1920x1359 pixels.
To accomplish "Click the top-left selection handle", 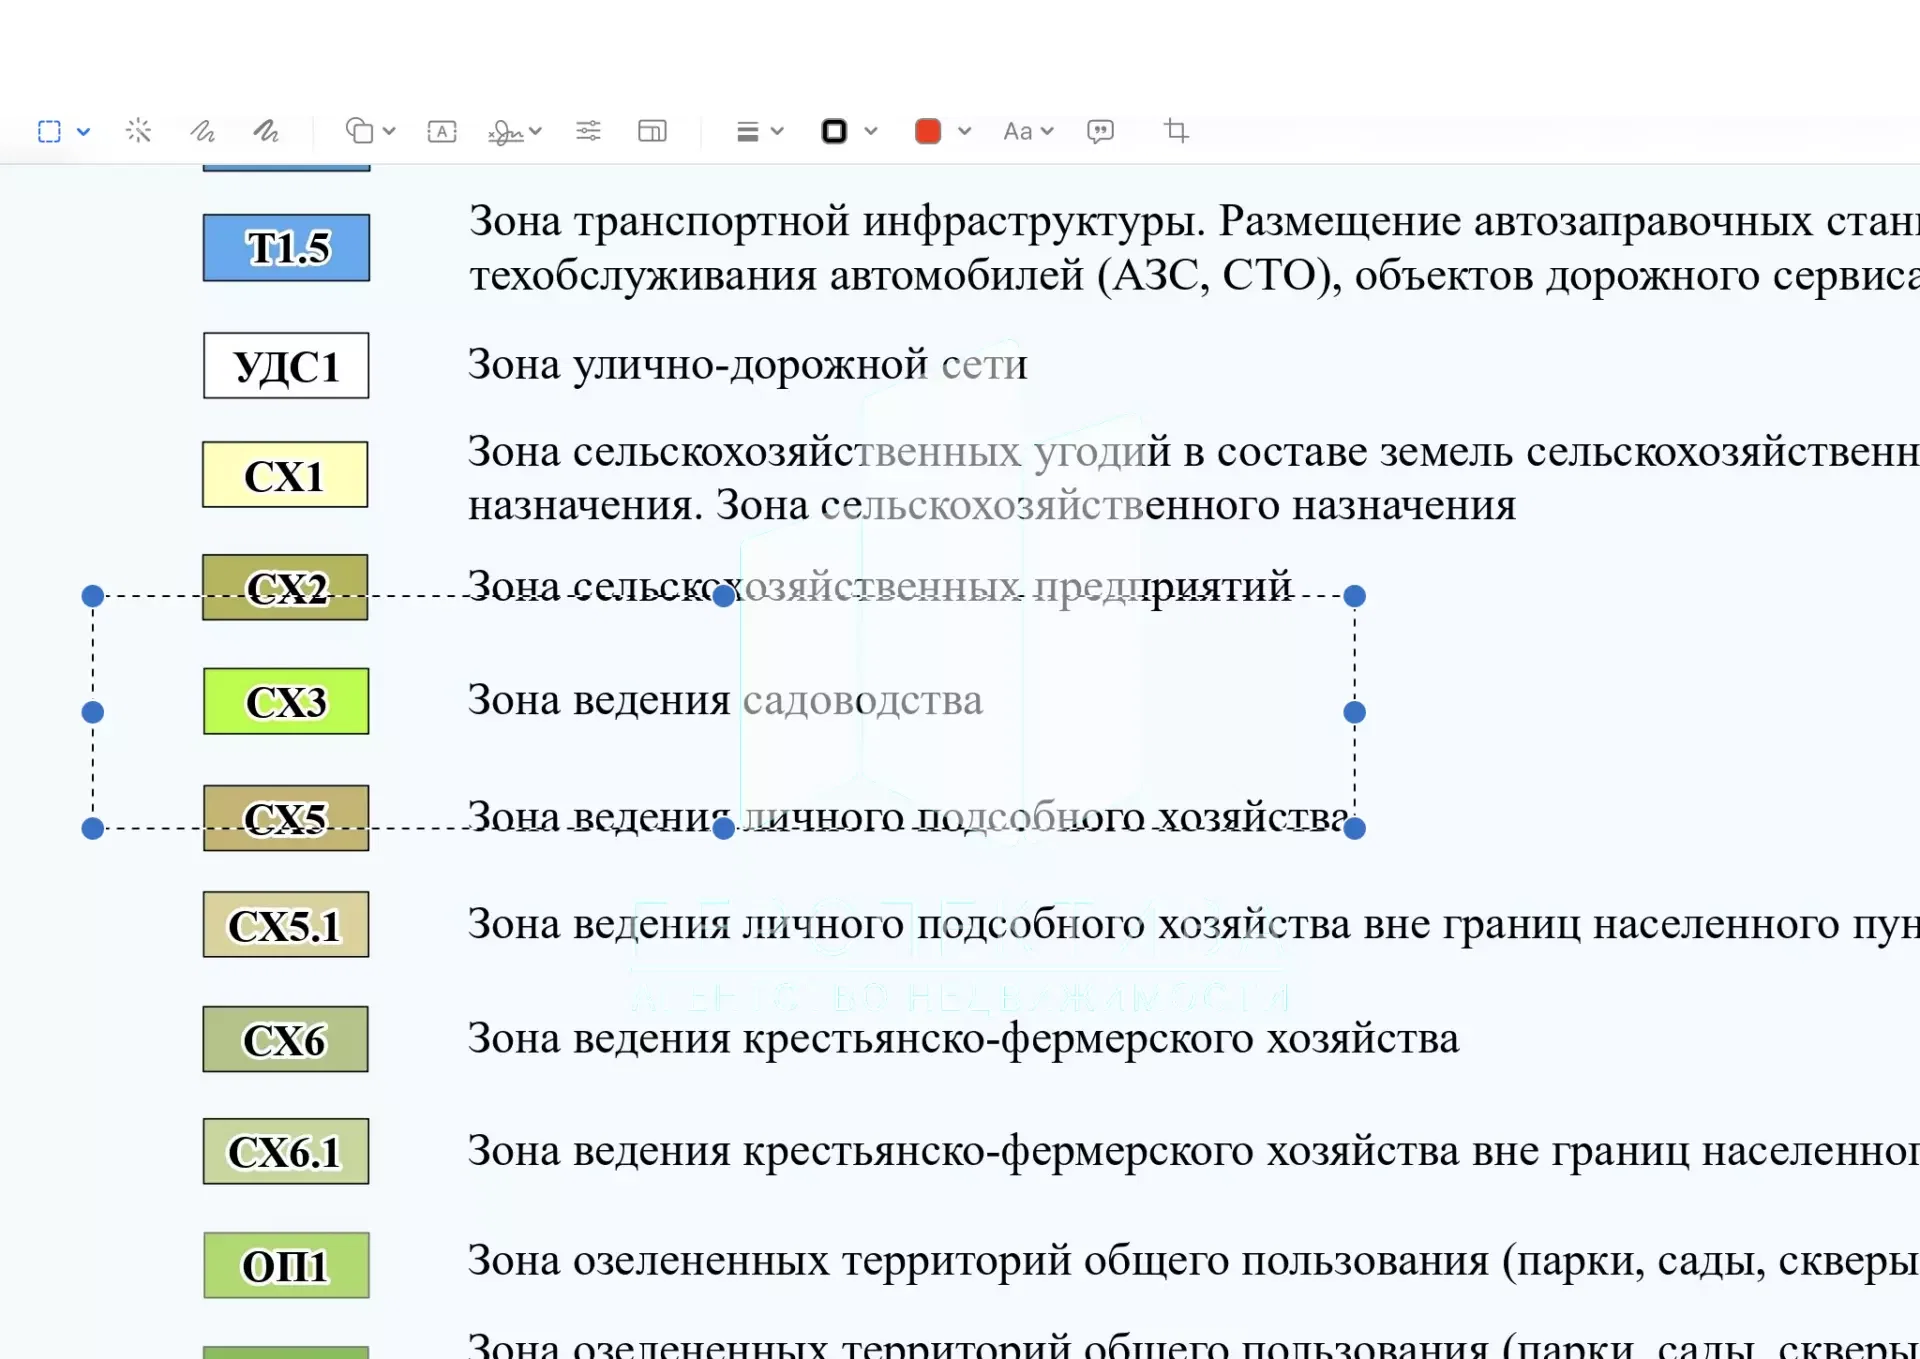I will [x=93, y=596].
